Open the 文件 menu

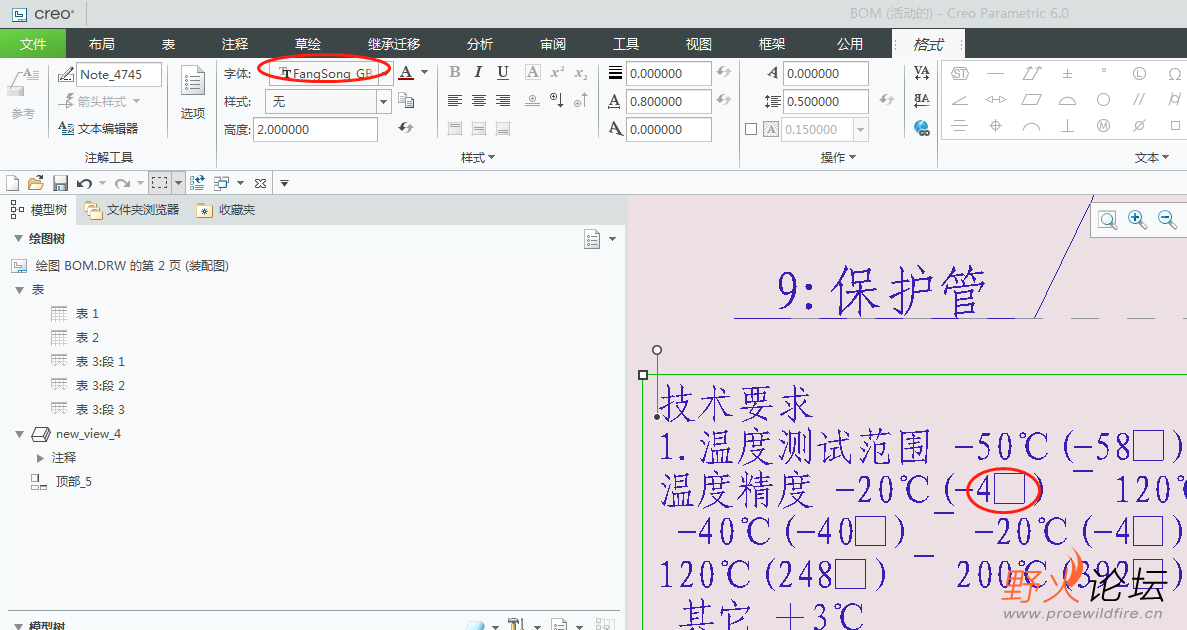pos(33,44)
